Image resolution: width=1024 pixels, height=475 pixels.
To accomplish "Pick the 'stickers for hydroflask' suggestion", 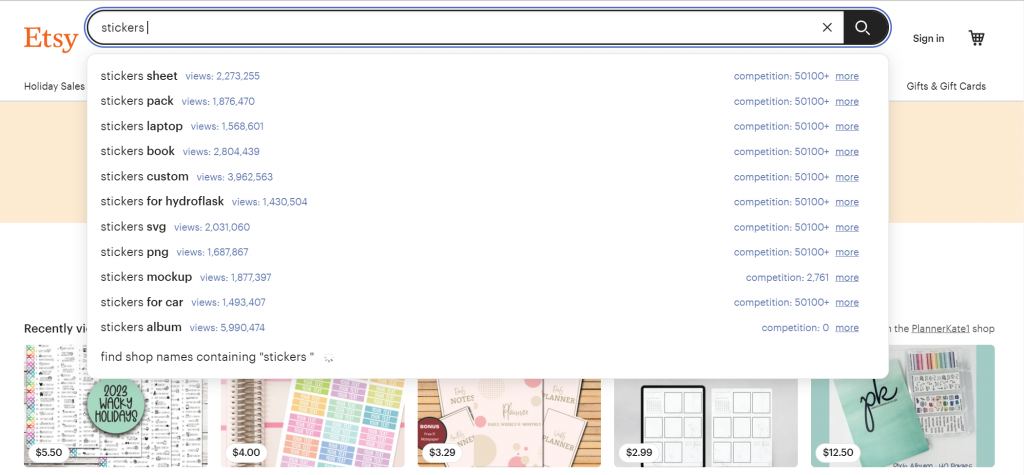I will click(x=162, y=202).
